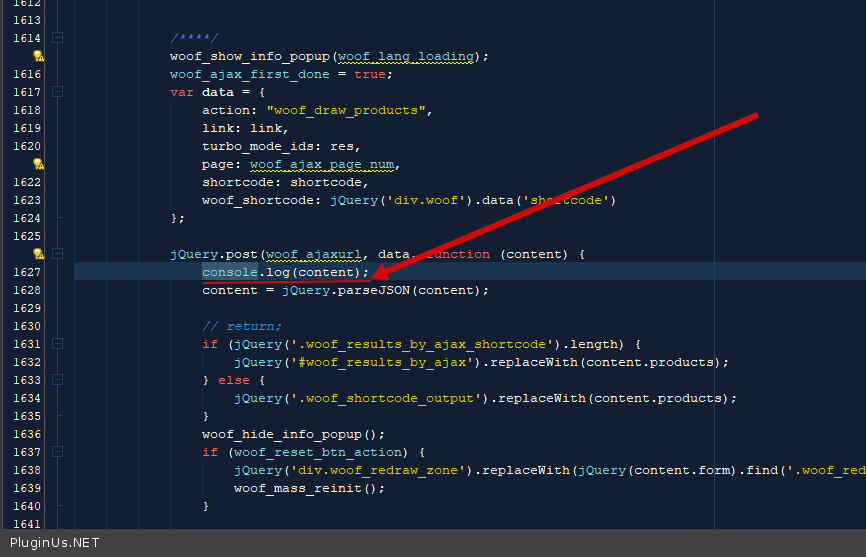Image resolution: width=866 pixels, height=557 pixels.
Task: Click the var keyword on line 1617
Action: tap(182, 92)
